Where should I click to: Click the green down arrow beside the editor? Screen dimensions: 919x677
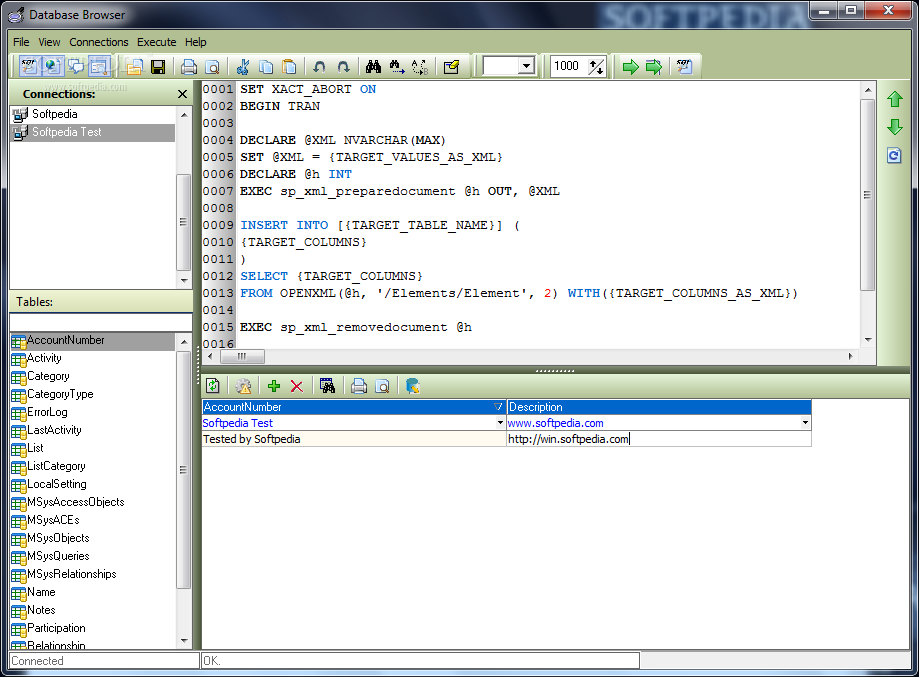(894, 127)
